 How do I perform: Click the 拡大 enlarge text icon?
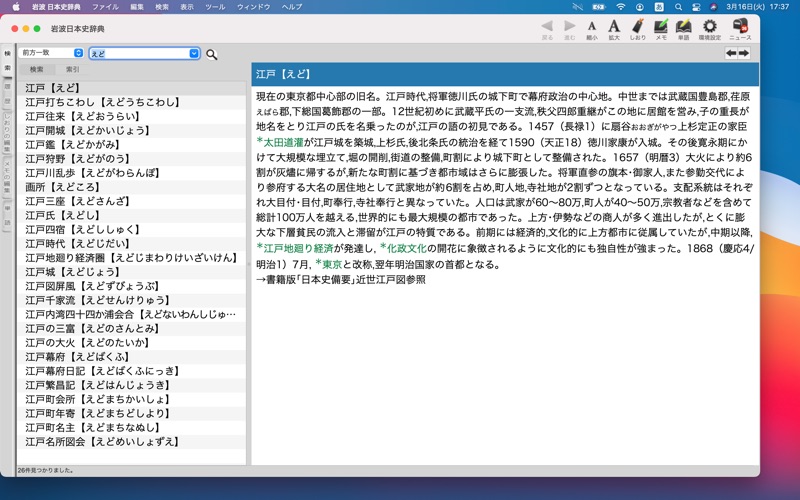coord(614,27)
